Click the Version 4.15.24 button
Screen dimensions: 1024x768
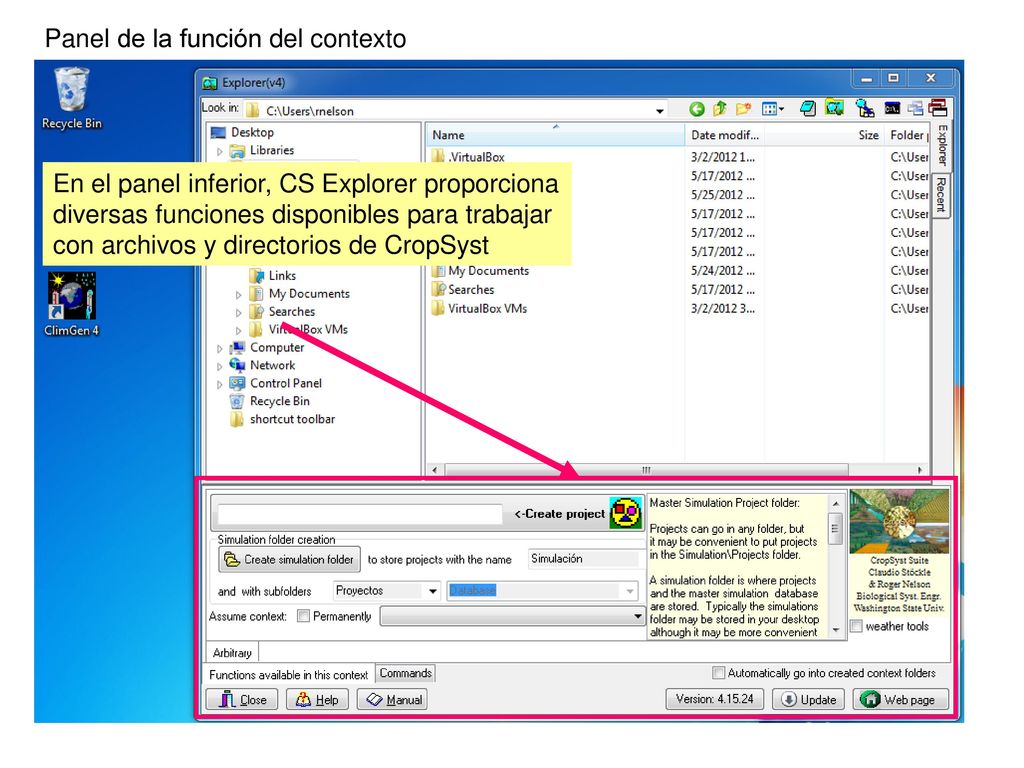tap(714, 699)
